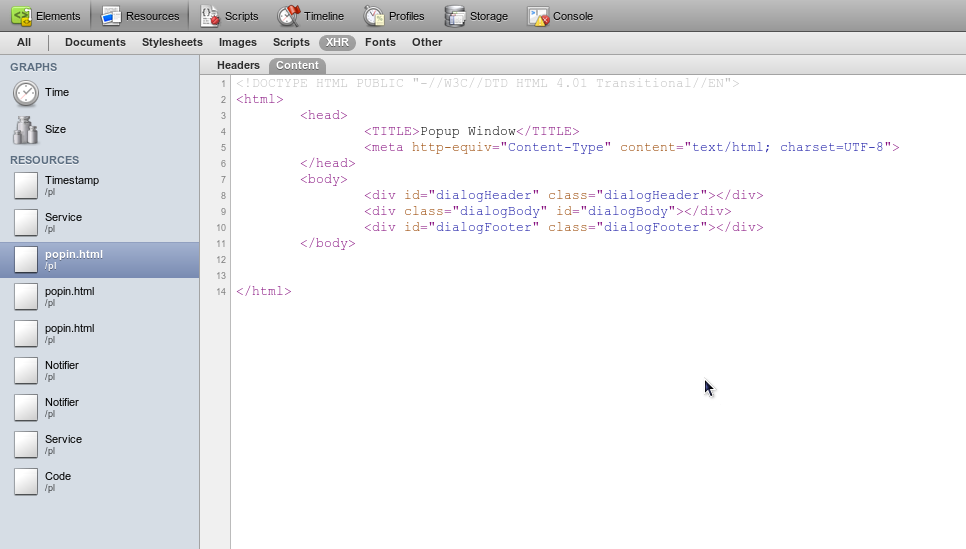This screenshot has height=549, width=966.
Task: Open the Profiles panel icon
Action: pos(374,16)
